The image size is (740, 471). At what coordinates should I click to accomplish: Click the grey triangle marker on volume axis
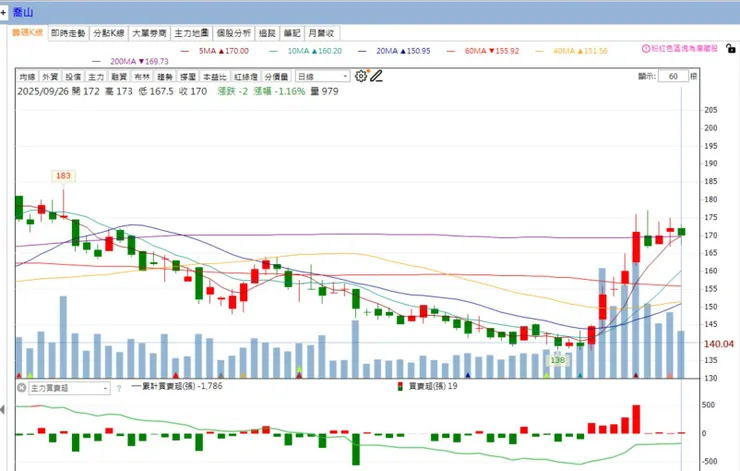point(220,376)
